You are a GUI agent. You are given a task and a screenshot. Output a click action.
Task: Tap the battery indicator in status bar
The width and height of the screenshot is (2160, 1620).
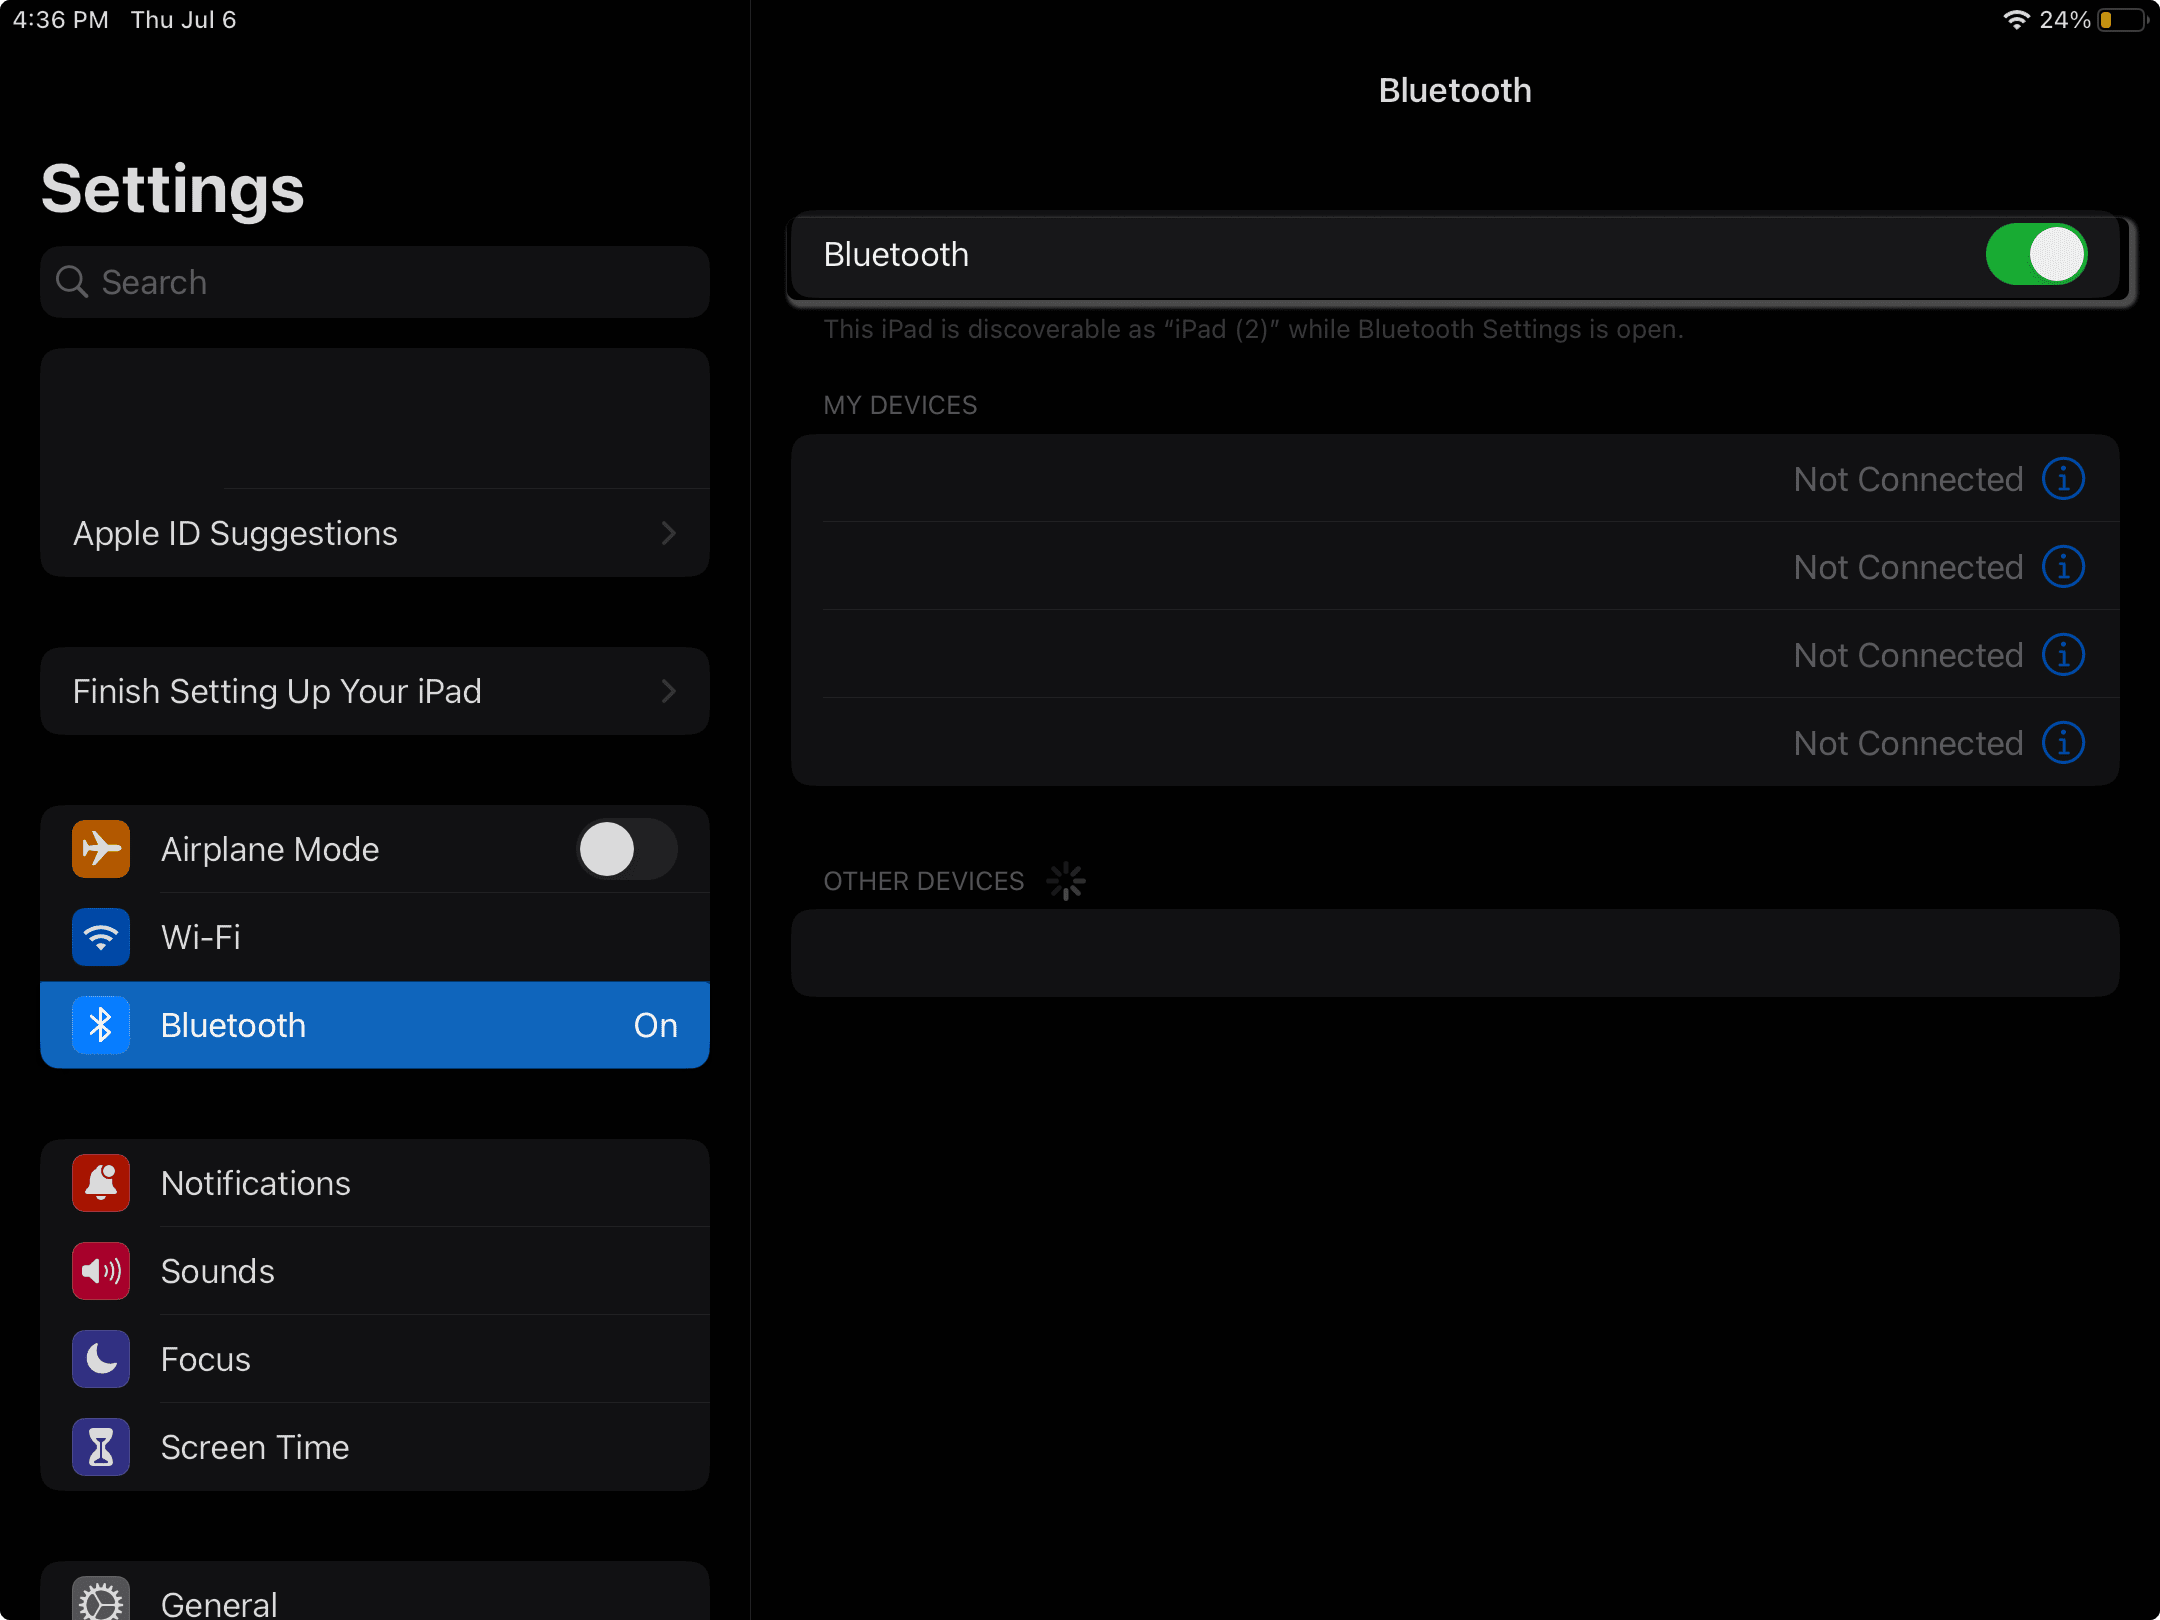click(2121, 20)
